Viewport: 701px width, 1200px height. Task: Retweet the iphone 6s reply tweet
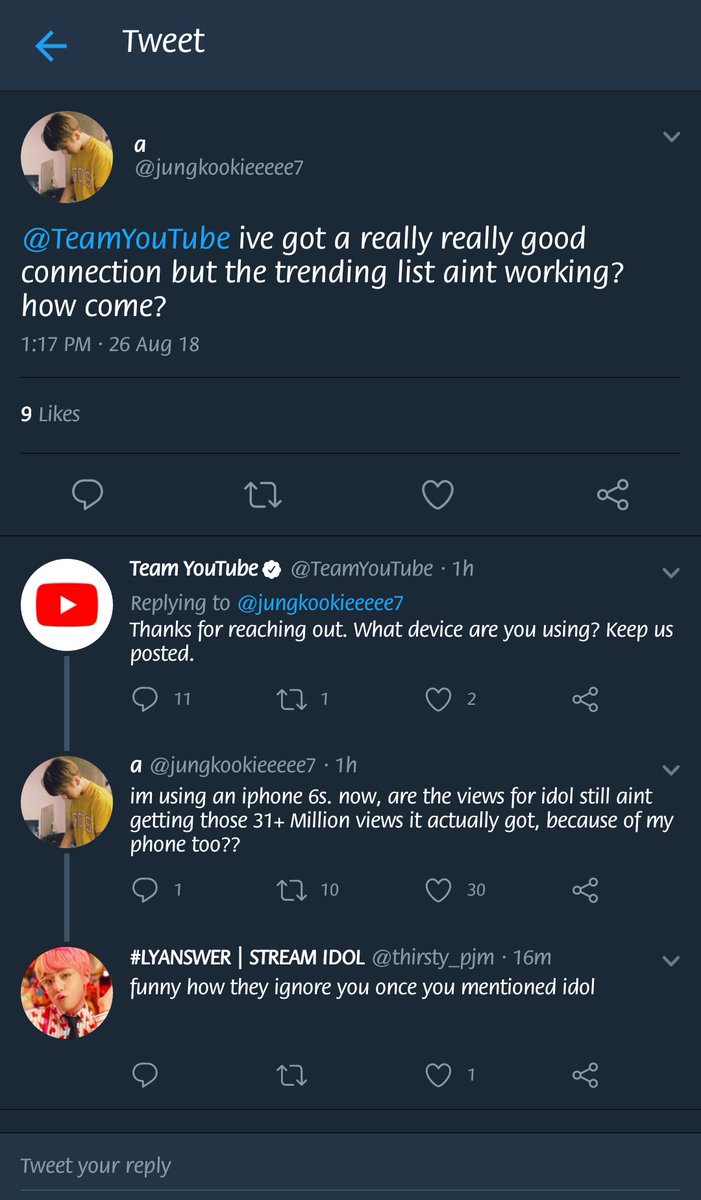[290, 889]
